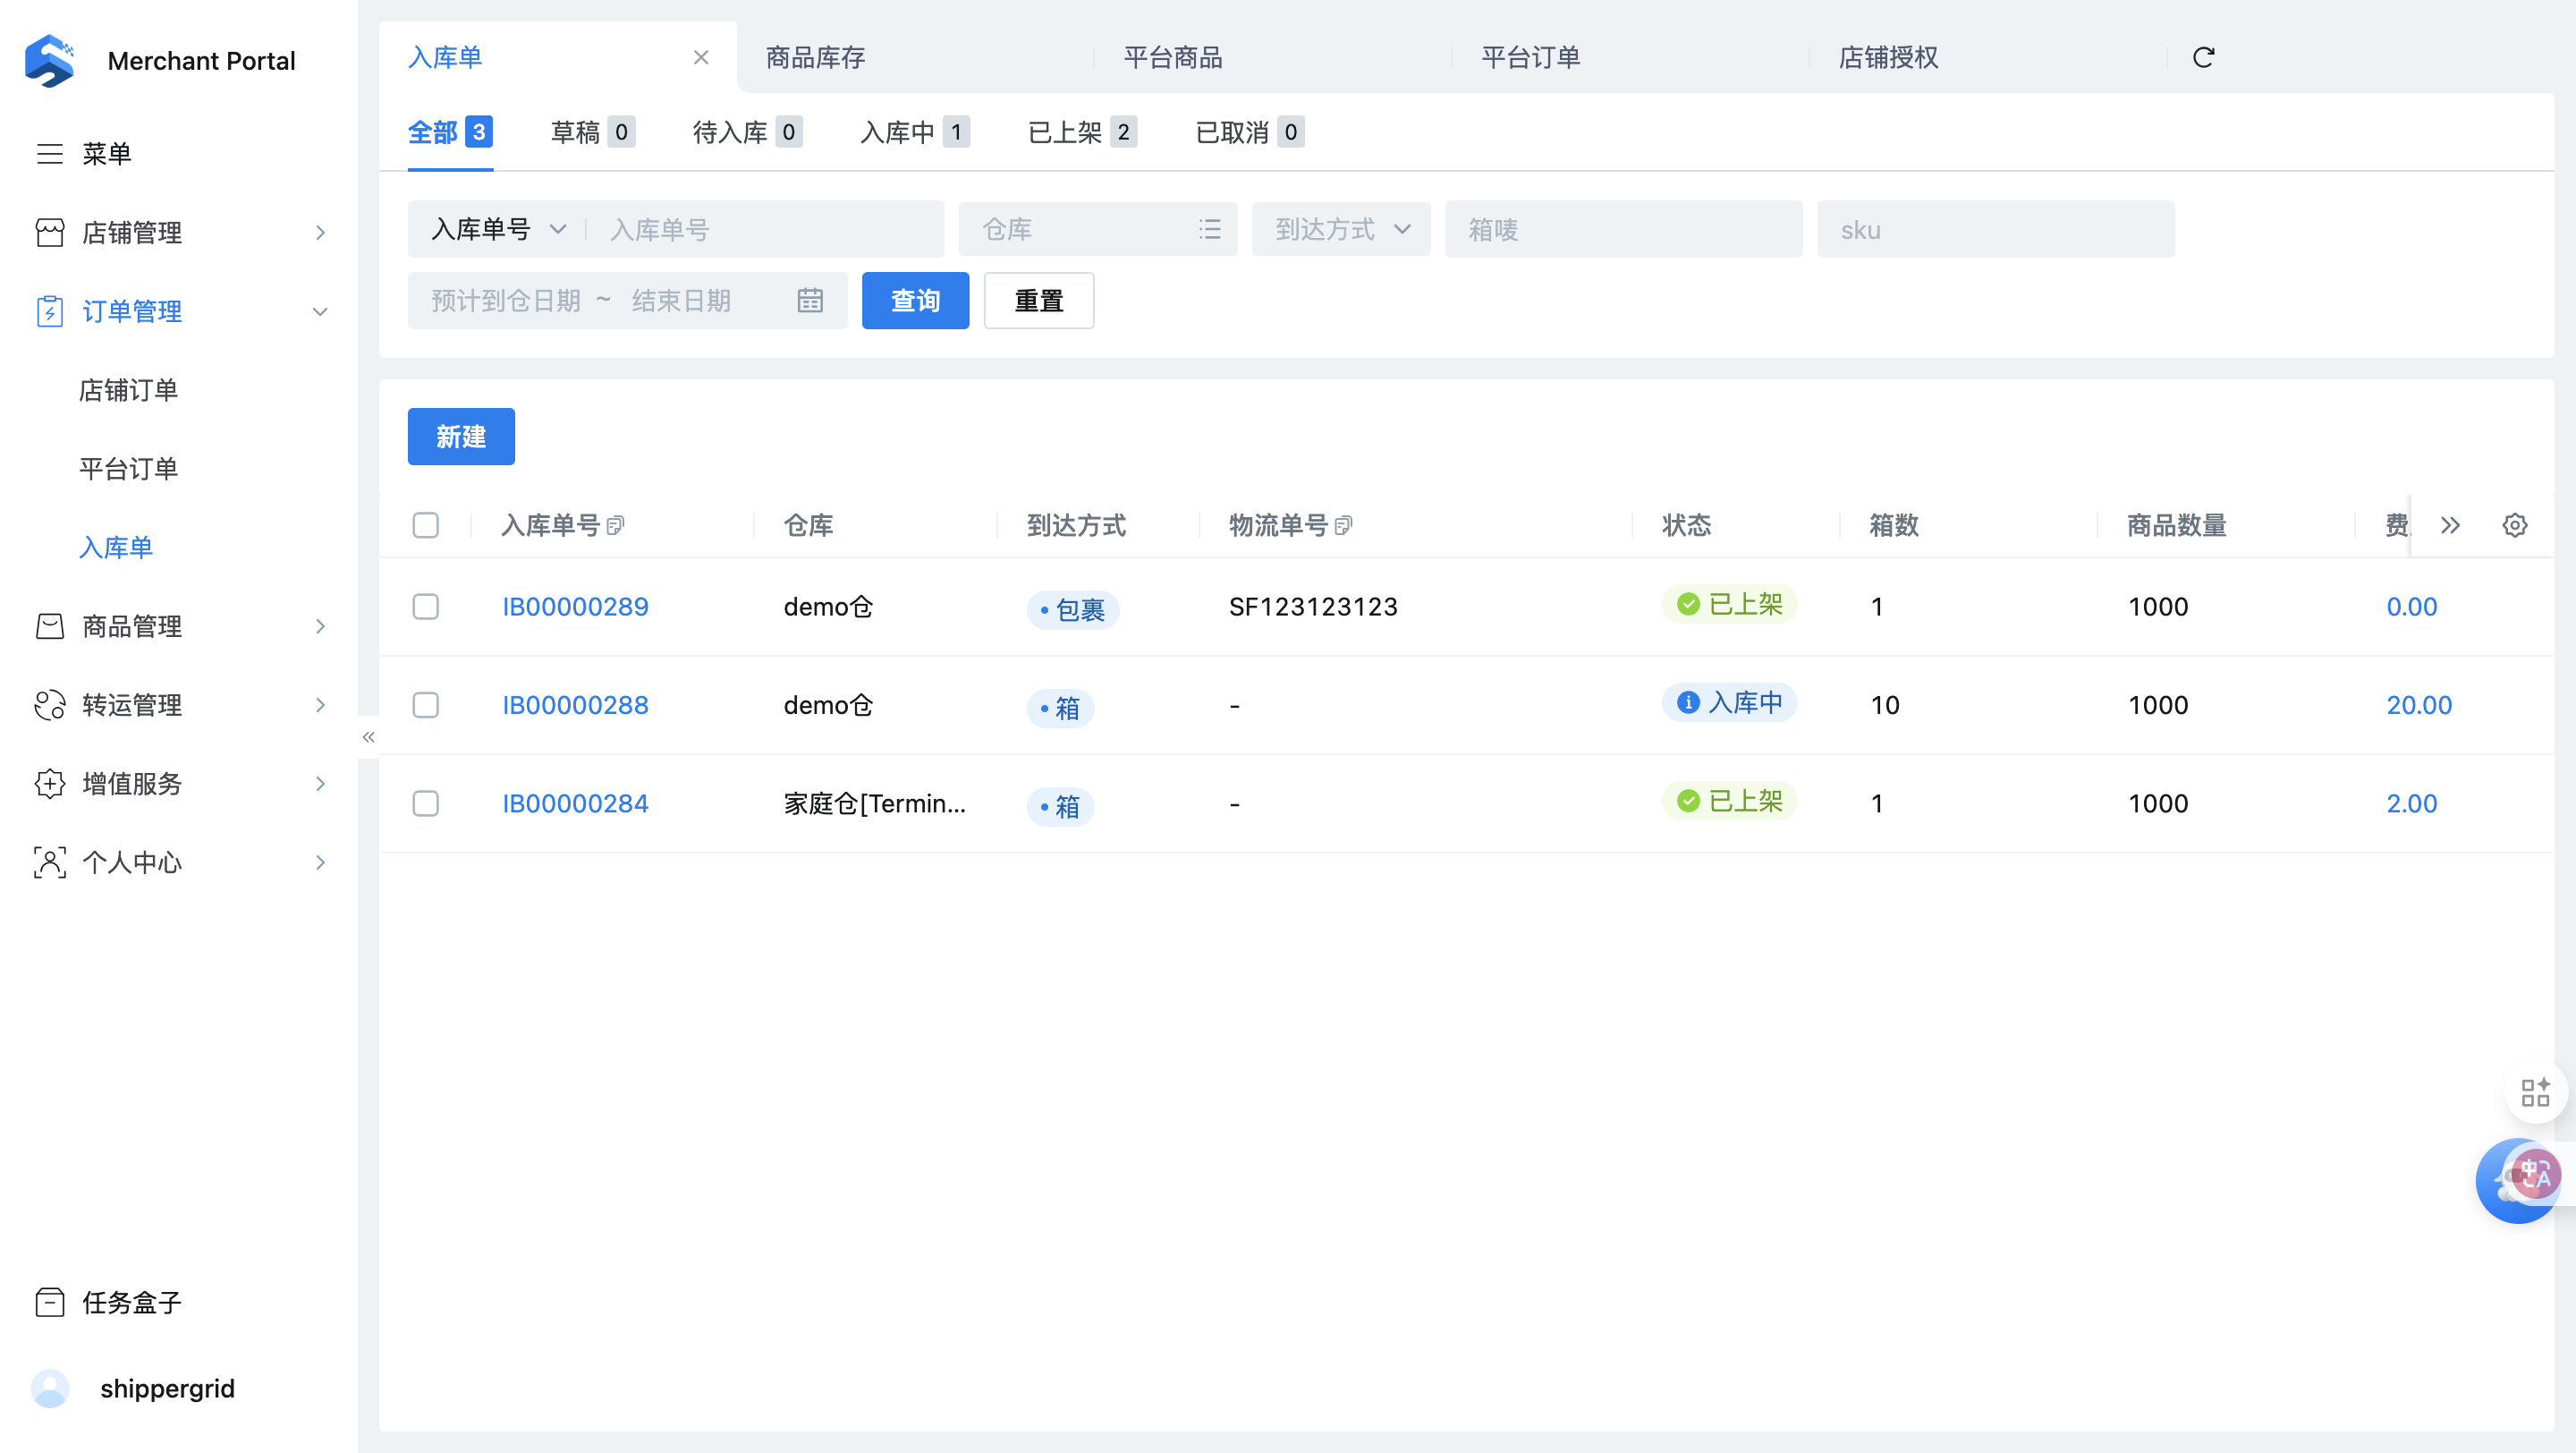2576x1453 pixels.
Task: Click the 新建 button
Action: [461, 436]
